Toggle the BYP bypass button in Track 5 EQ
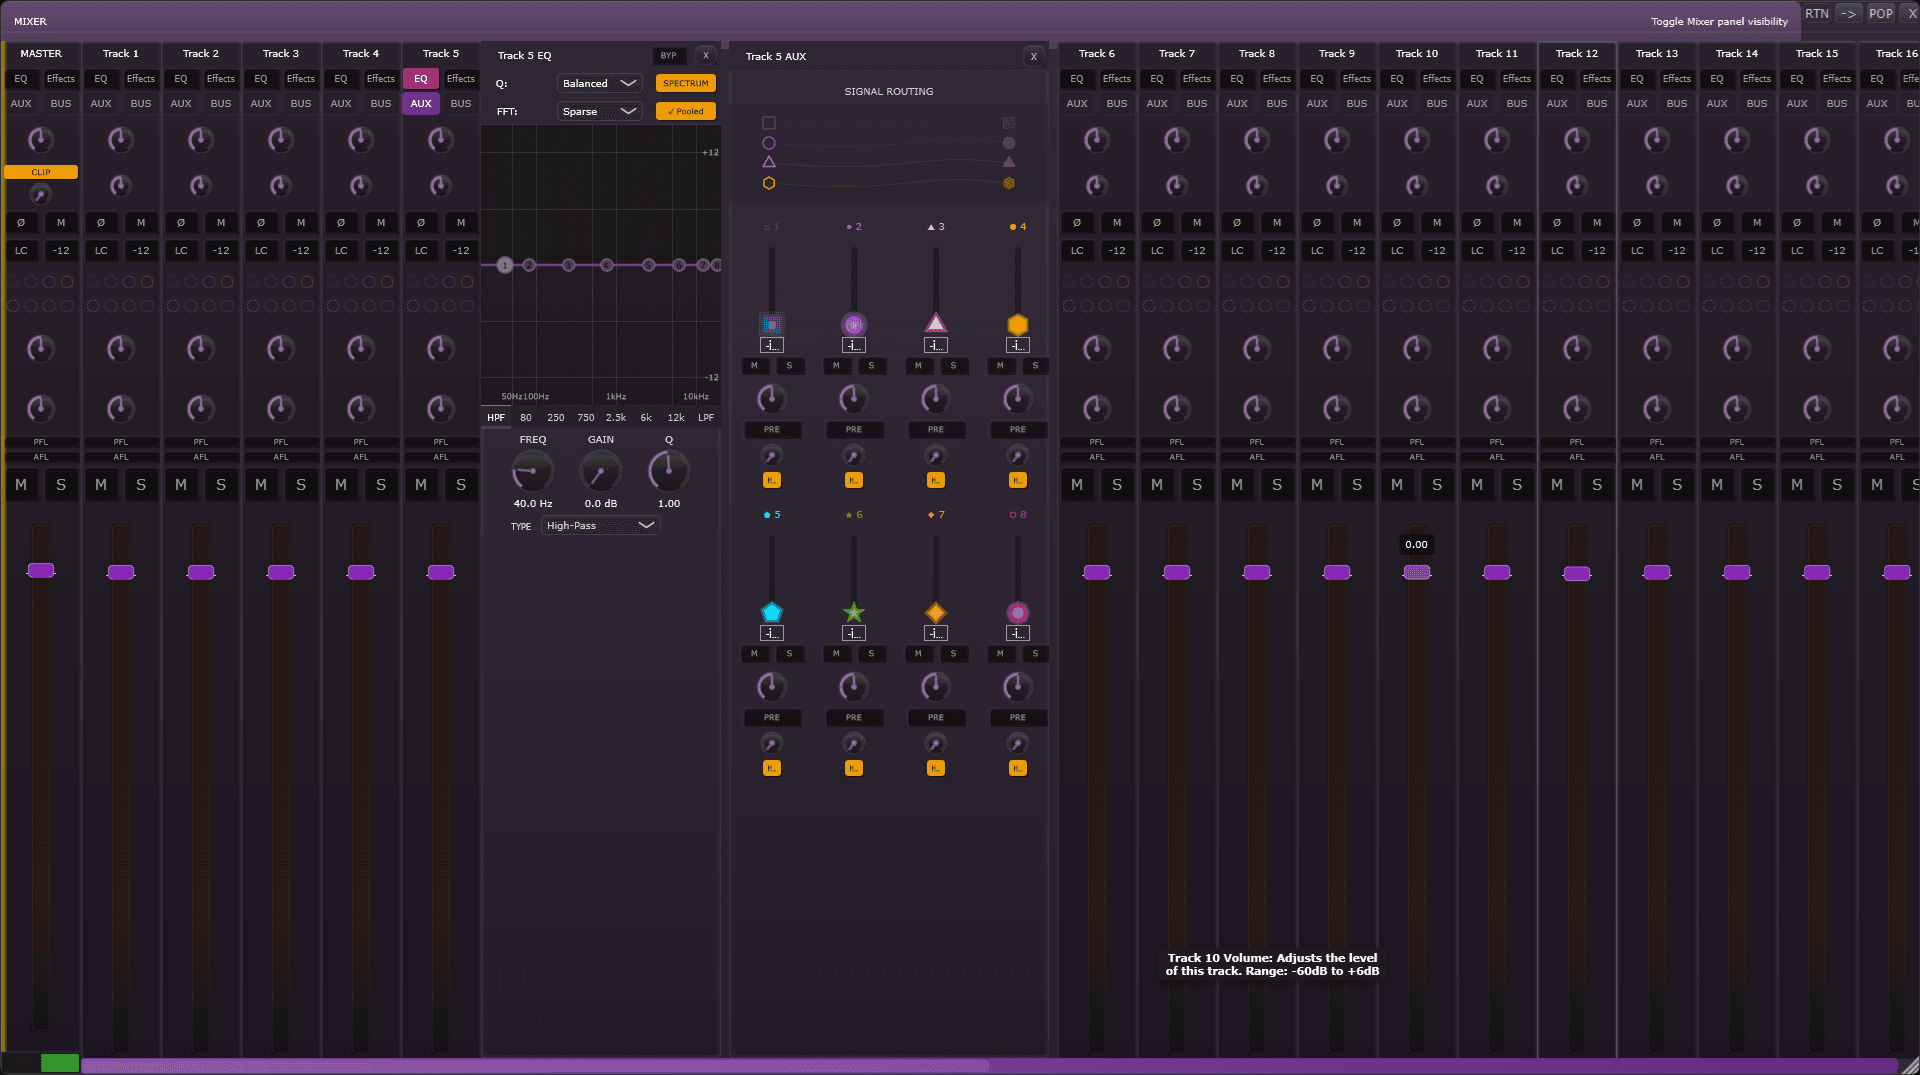 pyautogui.click(x=668, y=56)
